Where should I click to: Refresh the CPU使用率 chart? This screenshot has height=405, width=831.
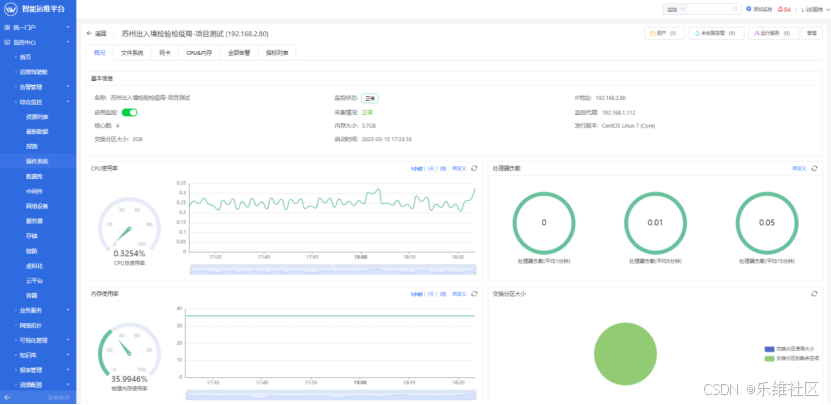point(474,168)
